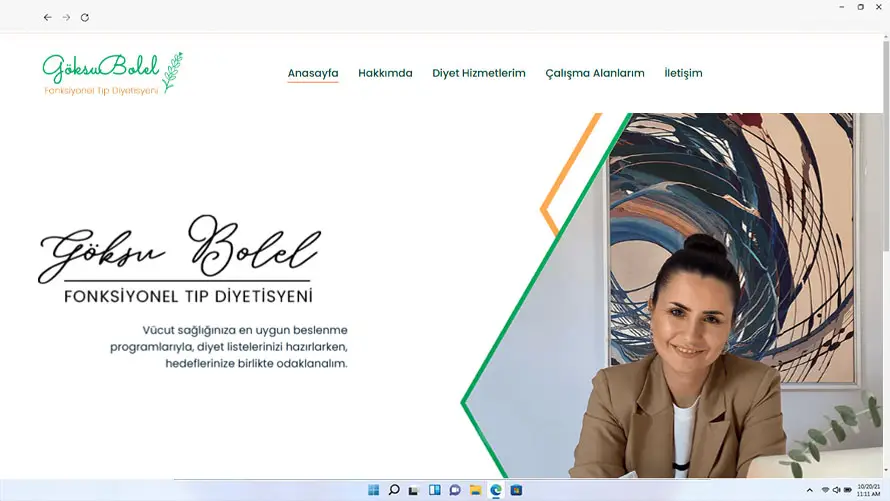The image size is (890, 501).
Task: Minimize the browser window
Action: click(842, 7)
